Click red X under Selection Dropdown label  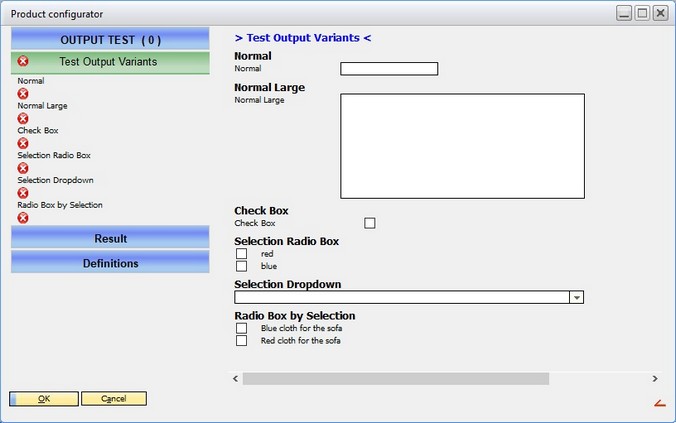pyautogui.click(x=23, y=193)
